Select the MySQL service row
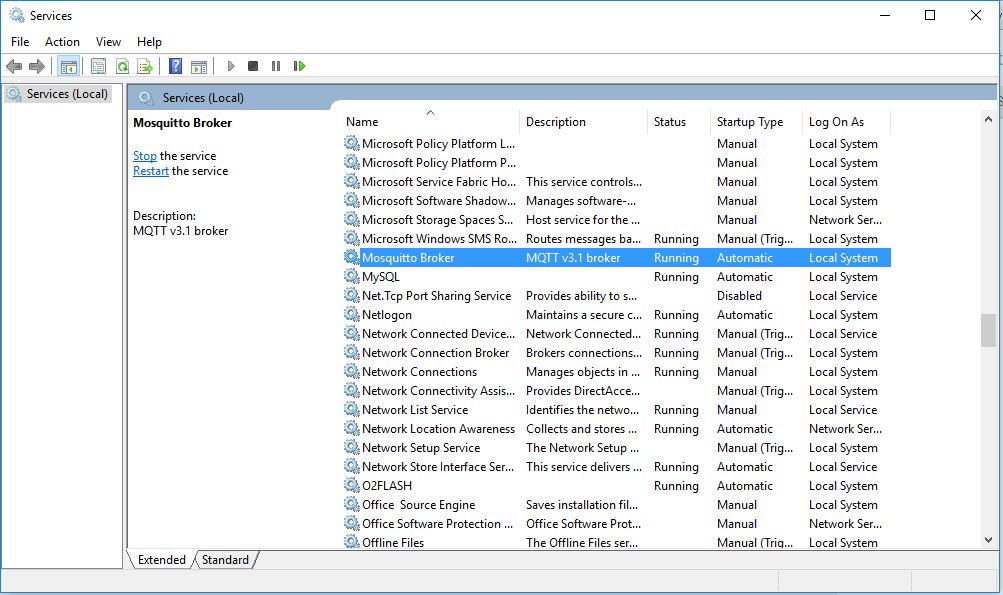This screenshot has height=595, width=1003. [380, 277]
